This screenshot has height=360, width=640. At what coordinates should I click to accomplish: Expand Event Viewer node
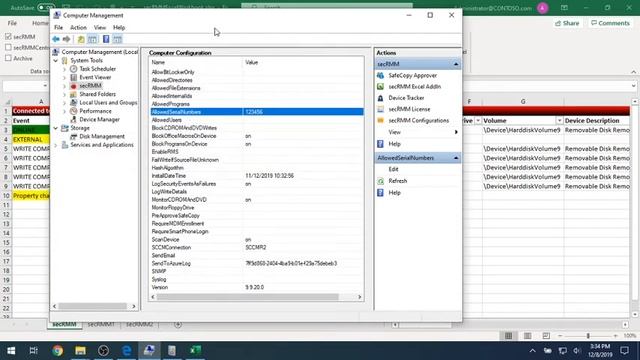pos(64,77)
